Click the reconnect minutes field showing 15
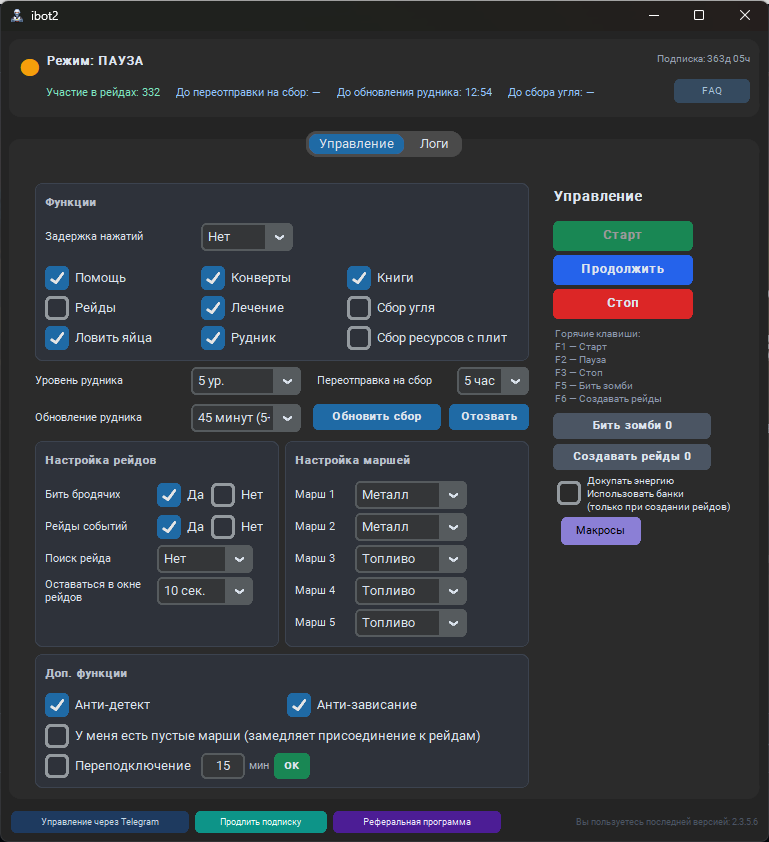 (223, 766)
